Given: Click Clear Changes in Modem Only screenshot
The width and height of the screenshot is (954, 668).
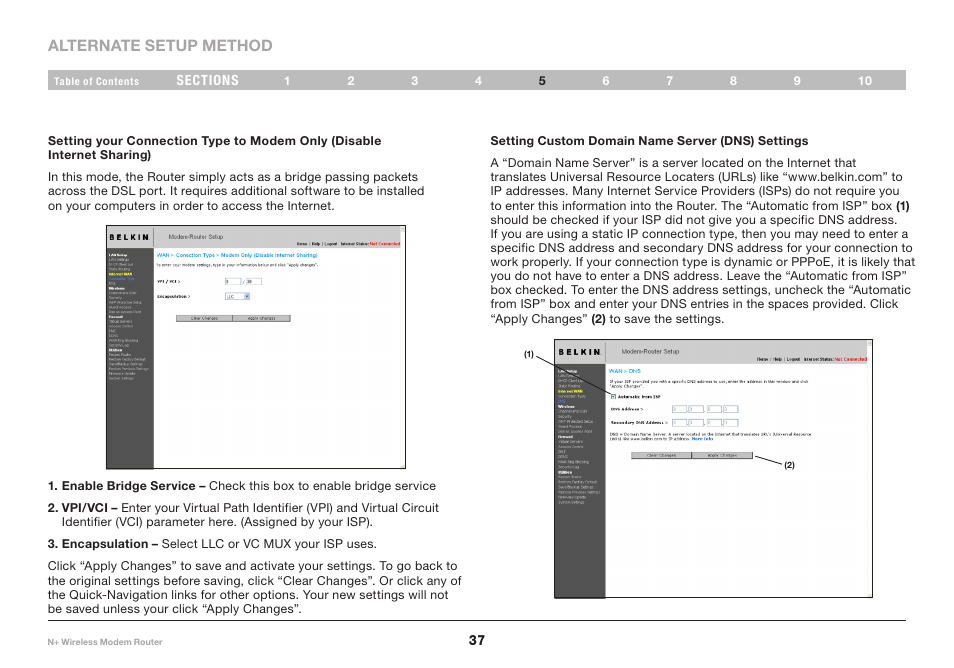Looking at the screenshot, I should coord(204,318).
